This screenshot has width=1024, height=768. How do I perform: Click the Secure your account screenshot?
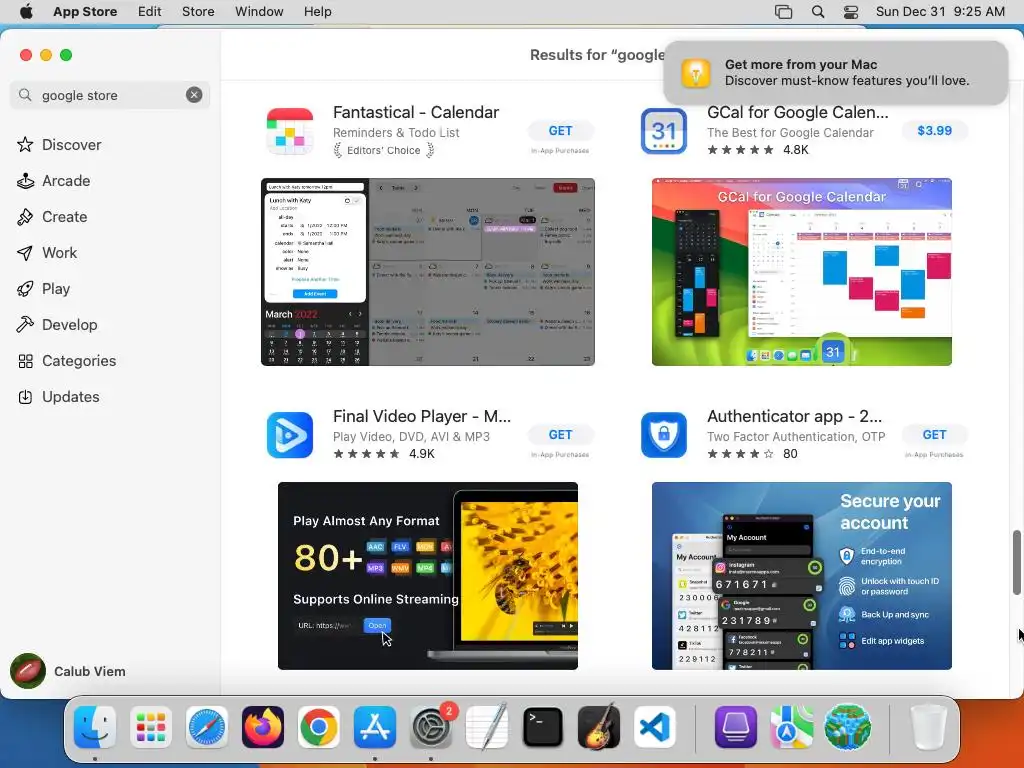point(801,576)
